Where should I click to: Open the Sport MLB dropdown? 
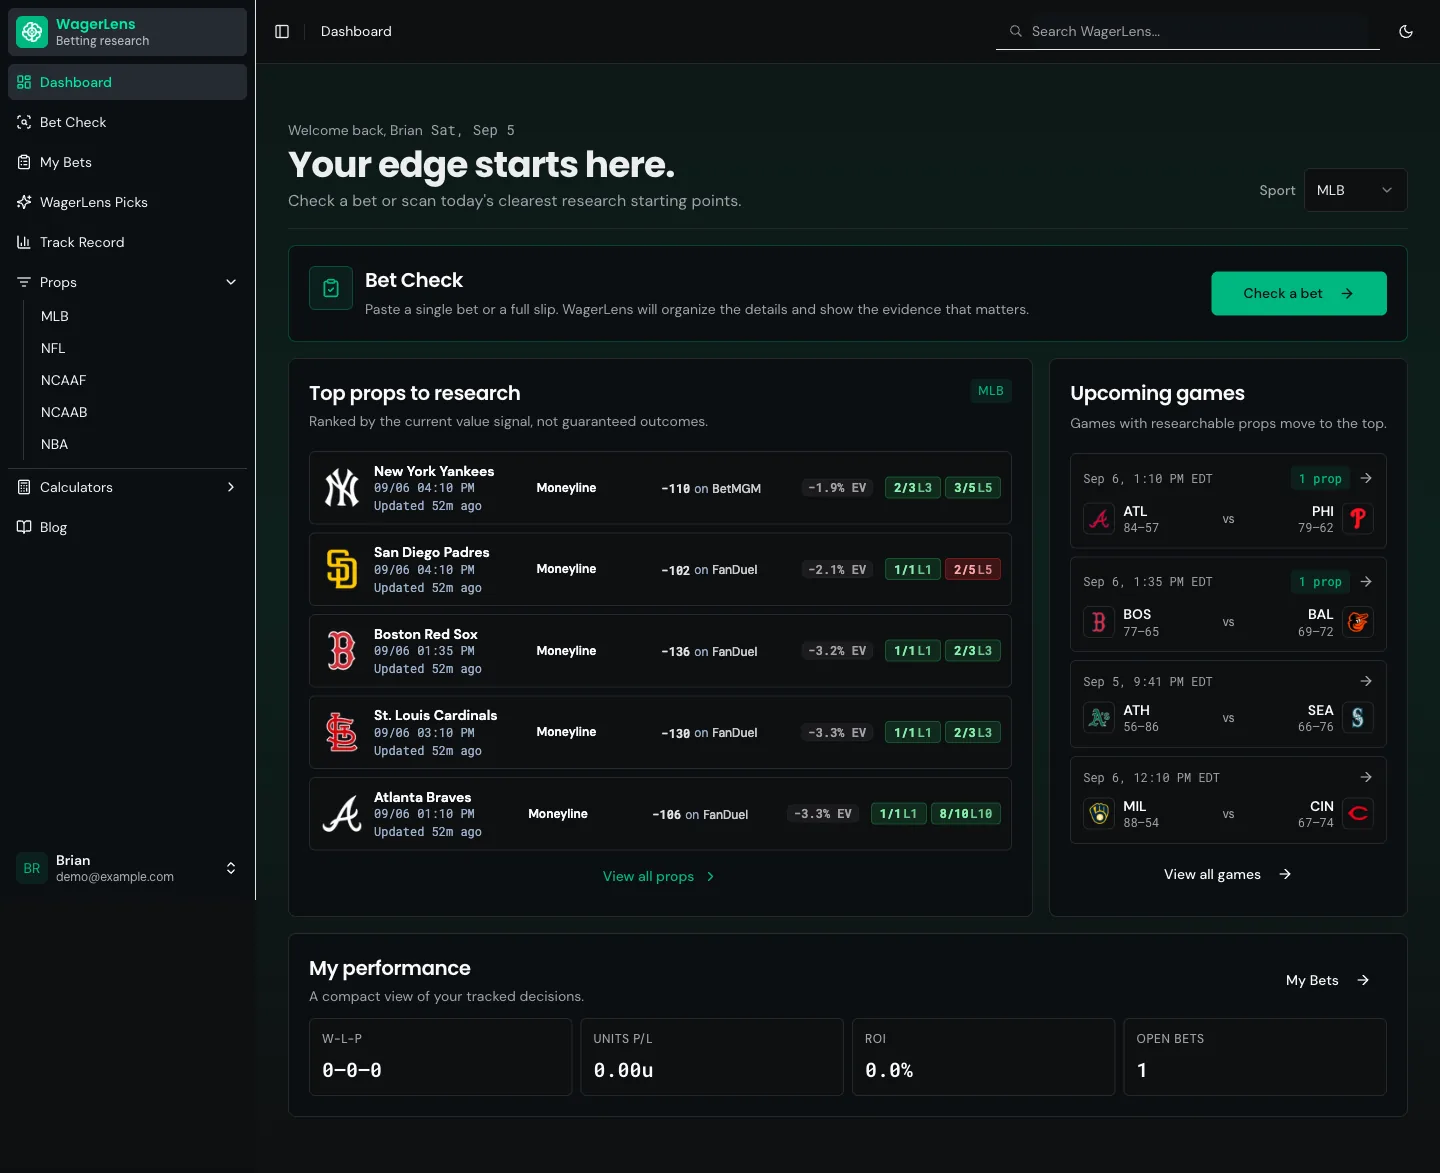tap(1355, 190)
